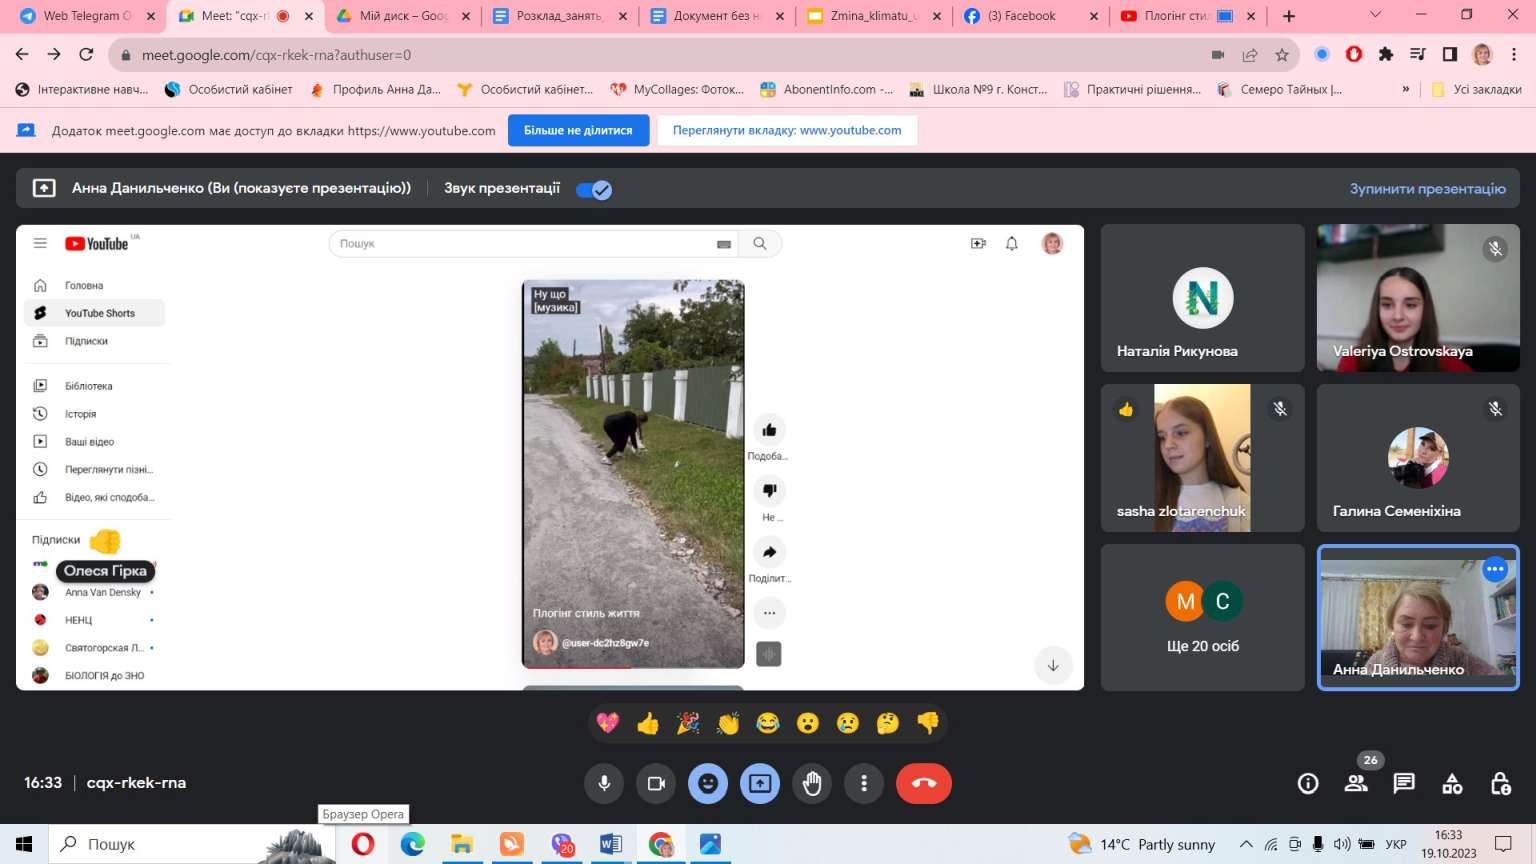Click the present screen button
Image resolution: width=1536 pixels, height=864 pixels.
tap(760, 784)
